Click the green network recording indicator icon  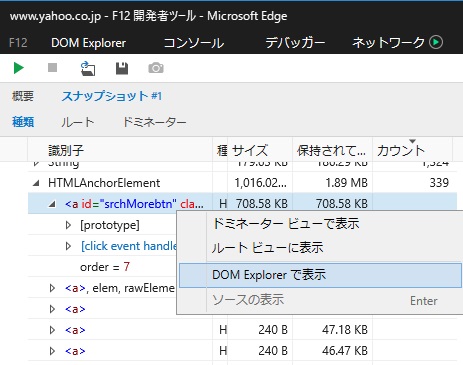pyautogui.click(x=436, y=42)
